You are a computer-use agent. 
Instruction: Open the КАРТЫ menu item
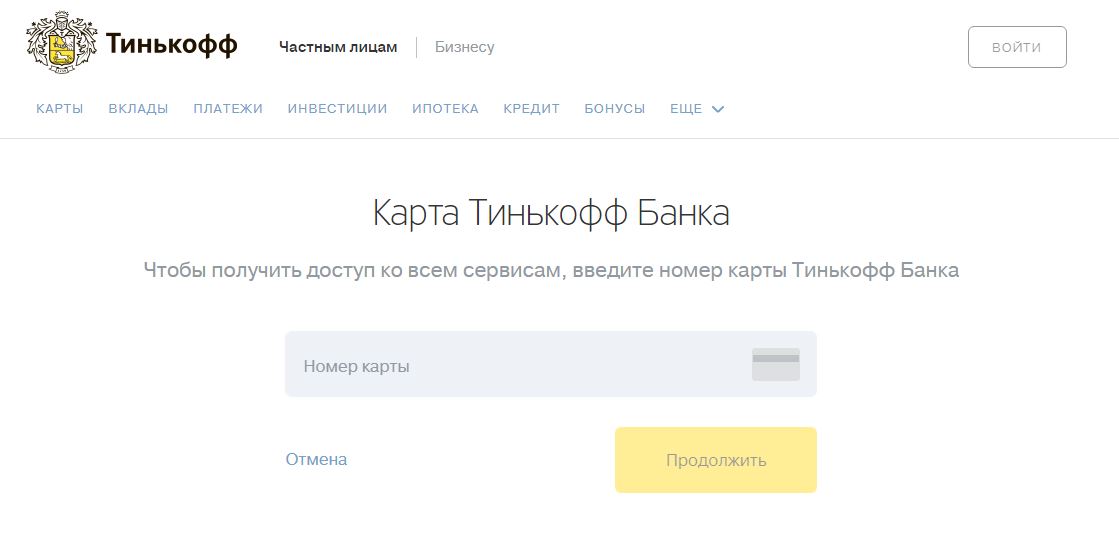[60, 109]
